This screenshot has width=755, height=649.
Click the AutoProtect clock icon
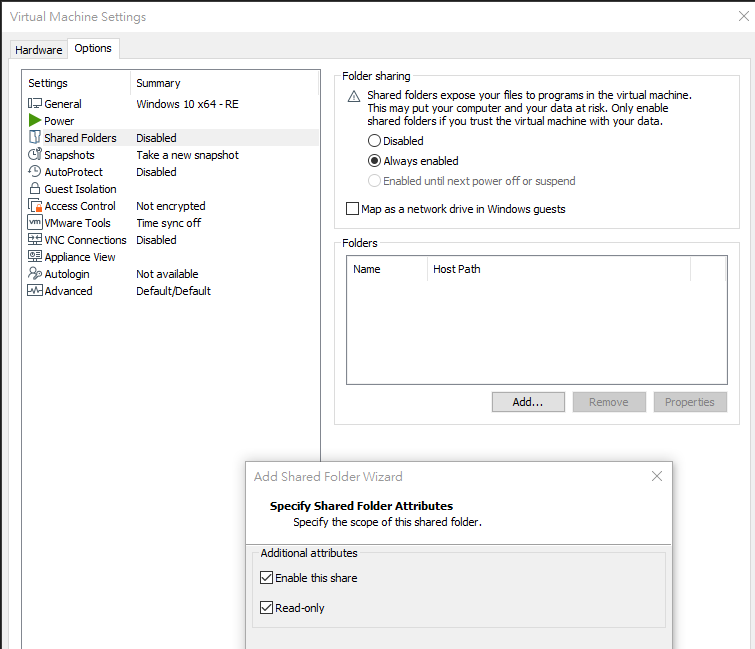[x=35, y=172]
